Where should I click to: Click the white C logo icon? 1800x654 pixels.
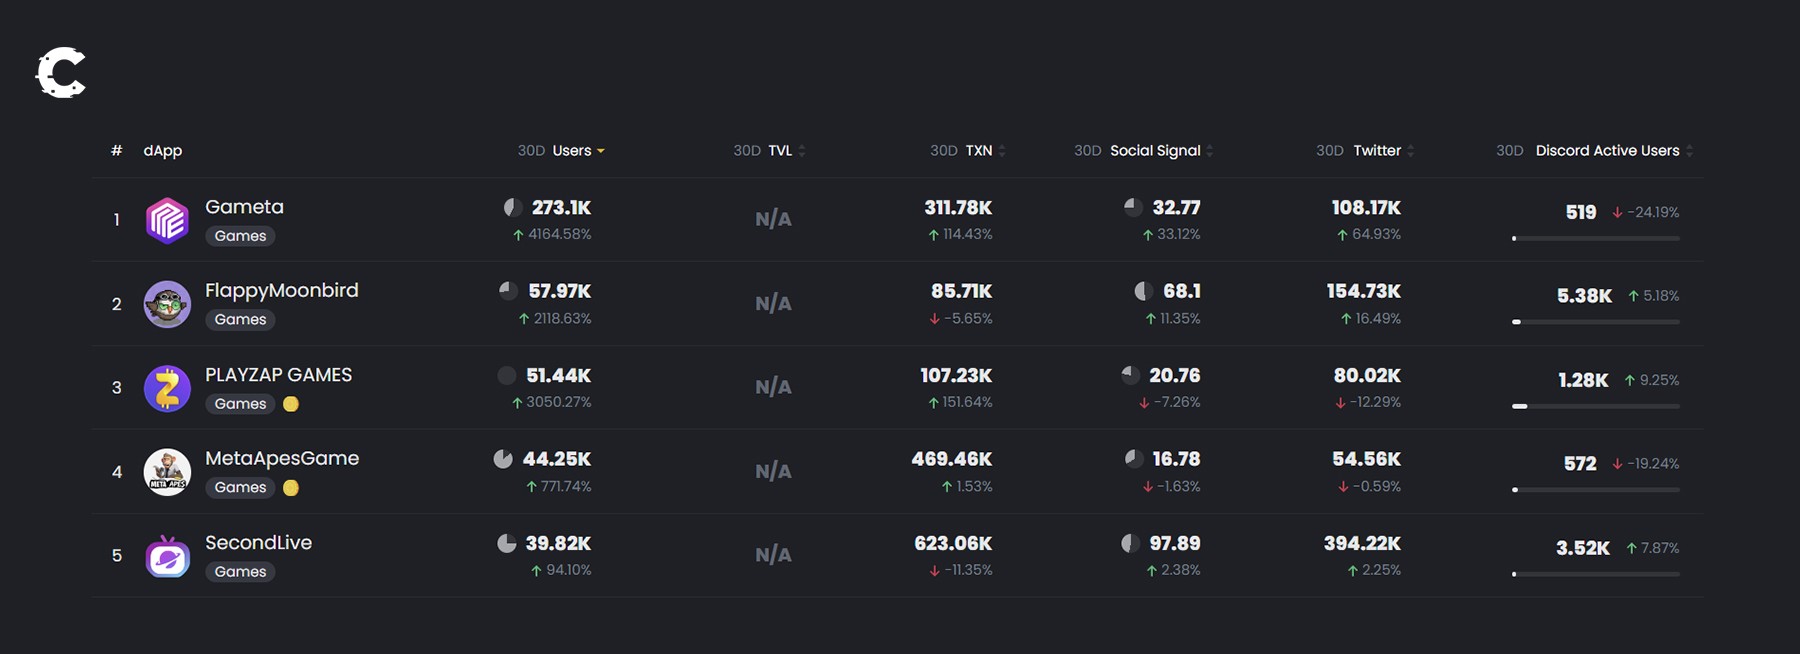pyautogui.click(x=61, y=73)
